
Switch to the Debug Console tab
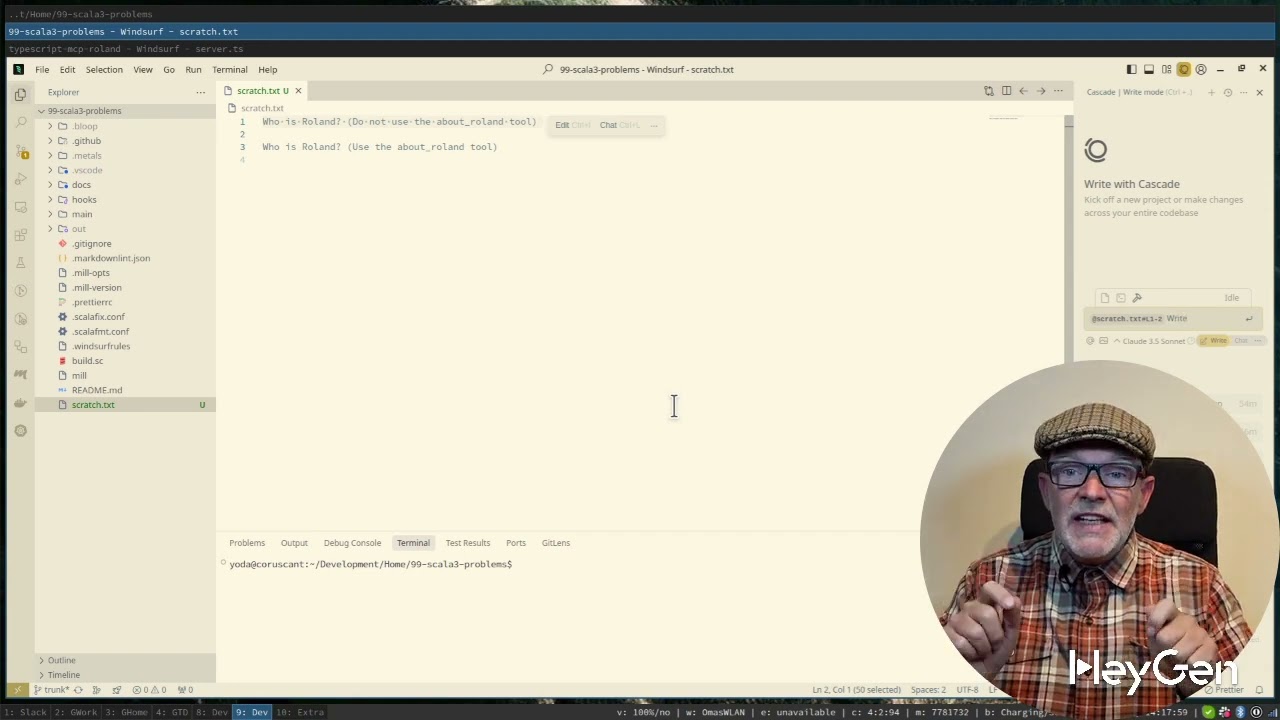(x=352, y=543)
